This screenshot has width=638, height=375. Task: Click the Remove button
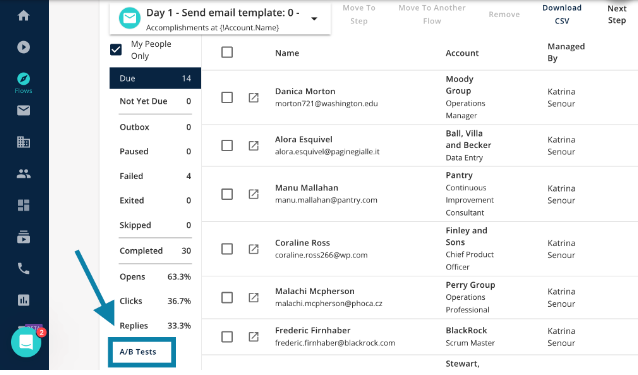click(504, 14)
